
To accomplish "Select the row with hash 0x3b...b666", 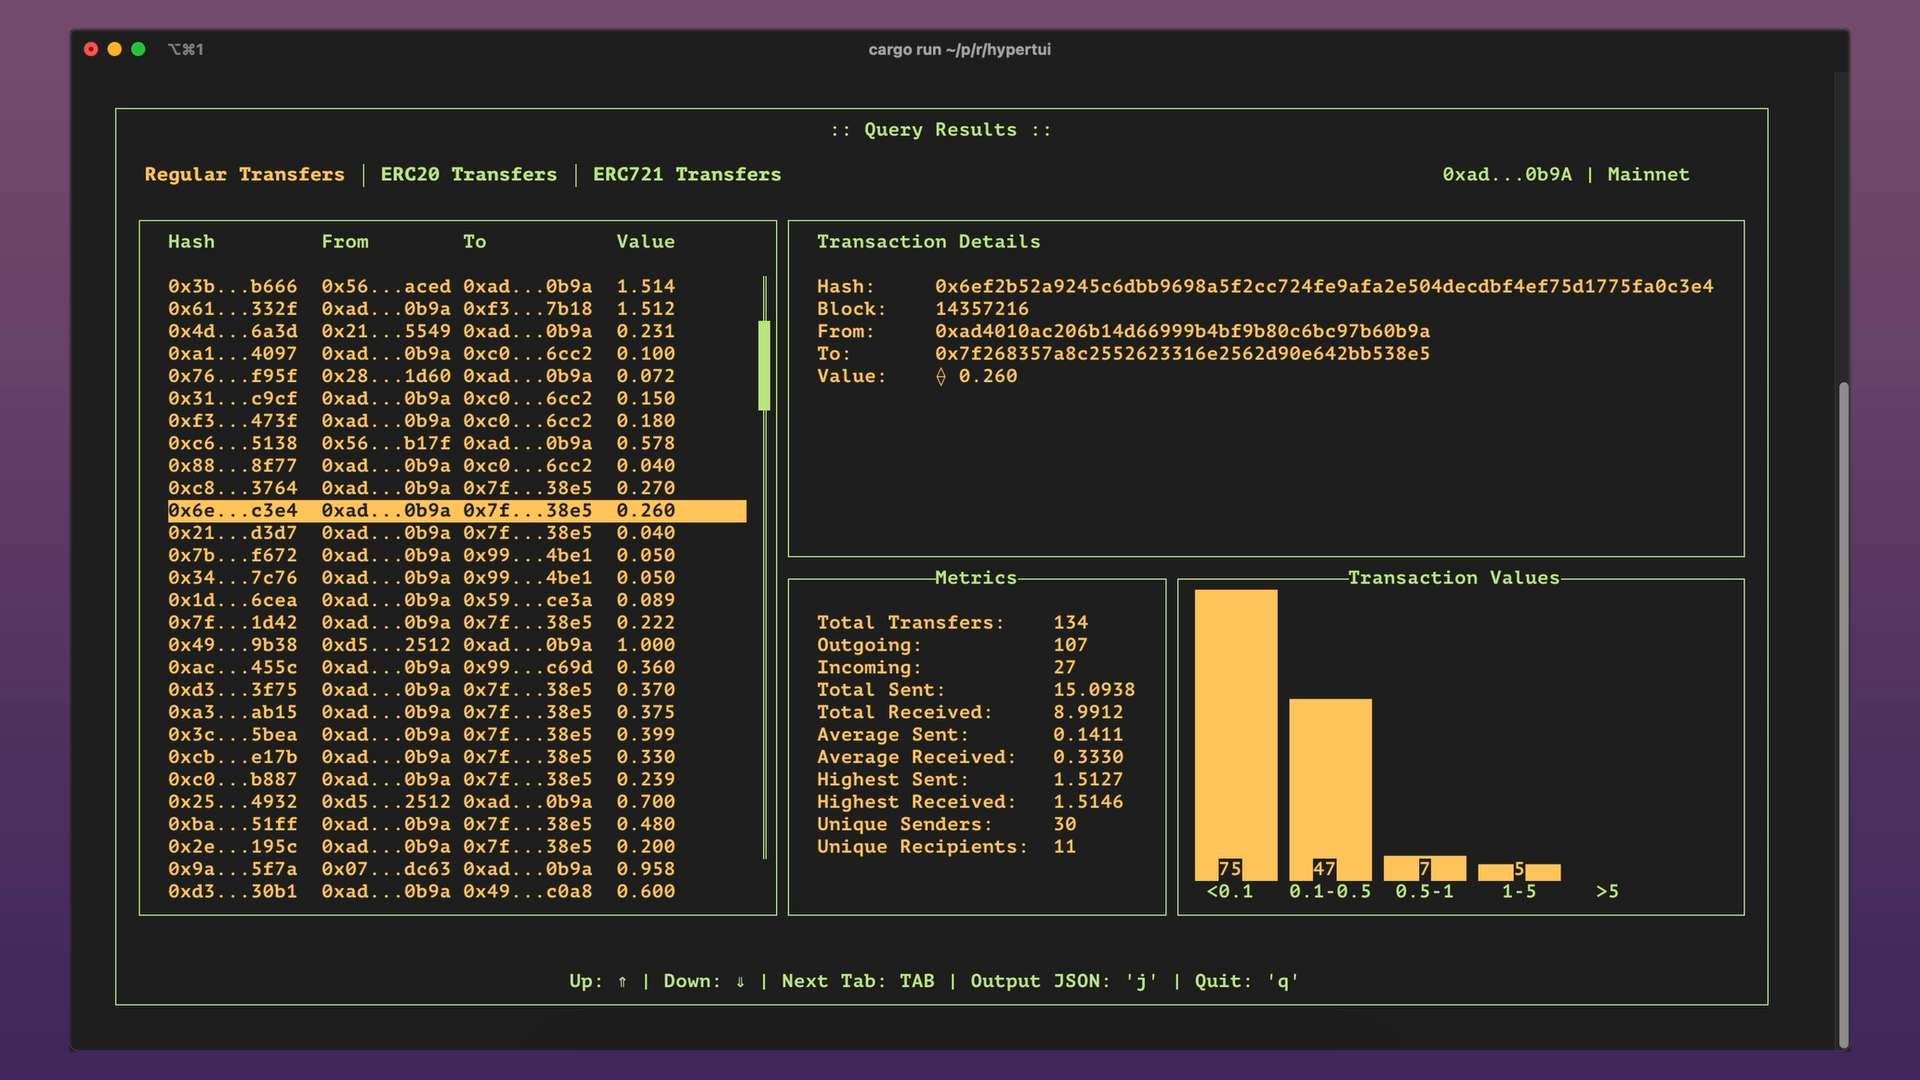I will [x=457, y=286].
